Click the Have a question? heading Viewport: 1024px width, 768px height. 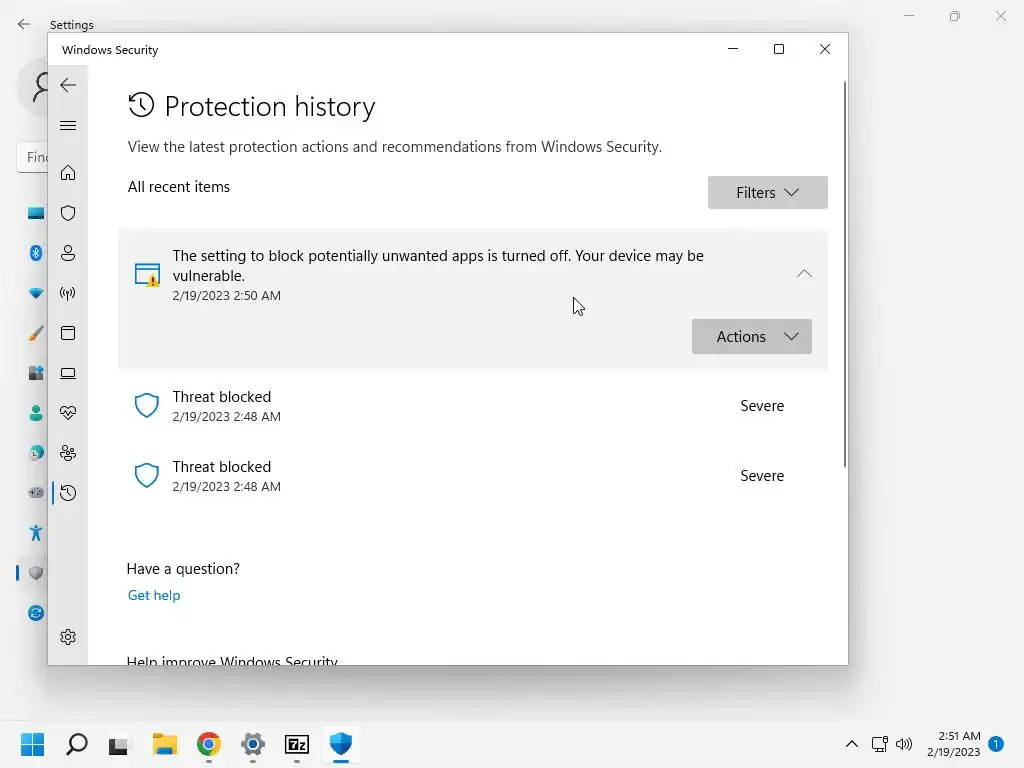point(184,569)
